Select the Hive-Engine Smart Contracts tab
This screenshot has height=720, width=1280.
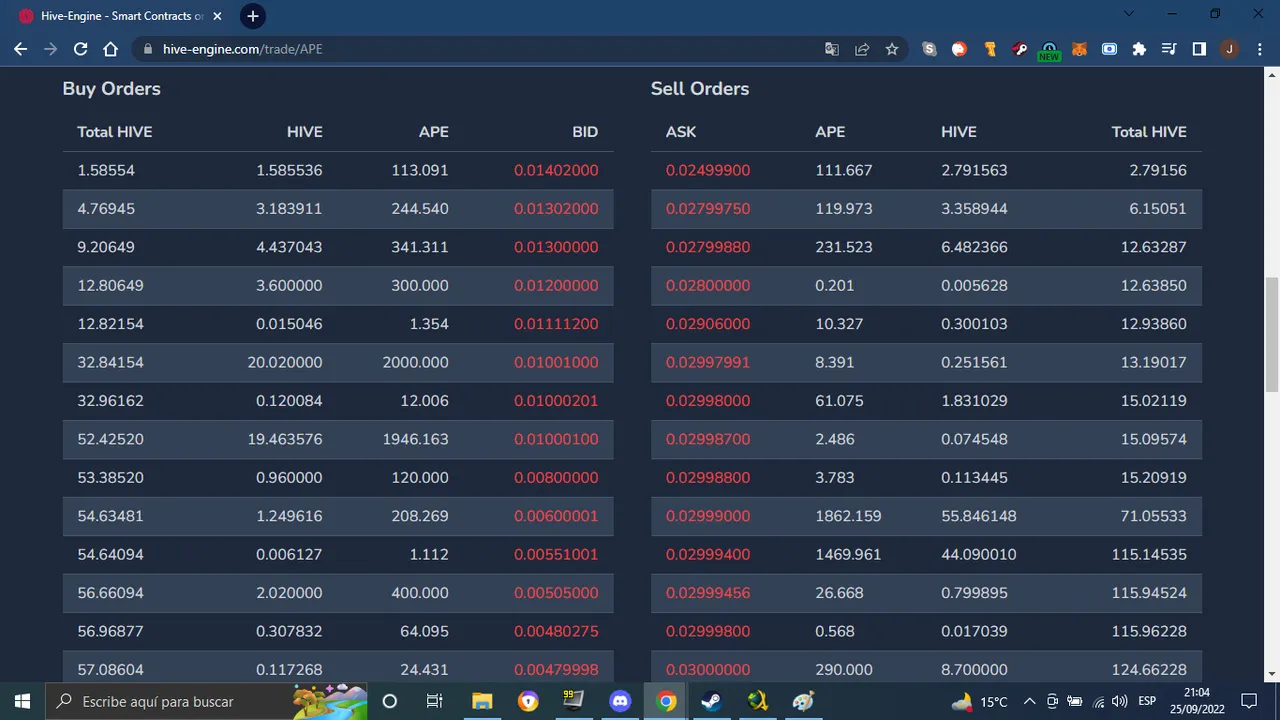click(120, 16)
